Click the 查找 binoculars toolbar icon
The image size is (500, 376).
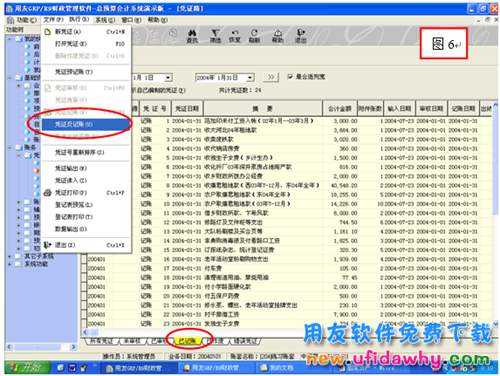click(x=192, y=36)
